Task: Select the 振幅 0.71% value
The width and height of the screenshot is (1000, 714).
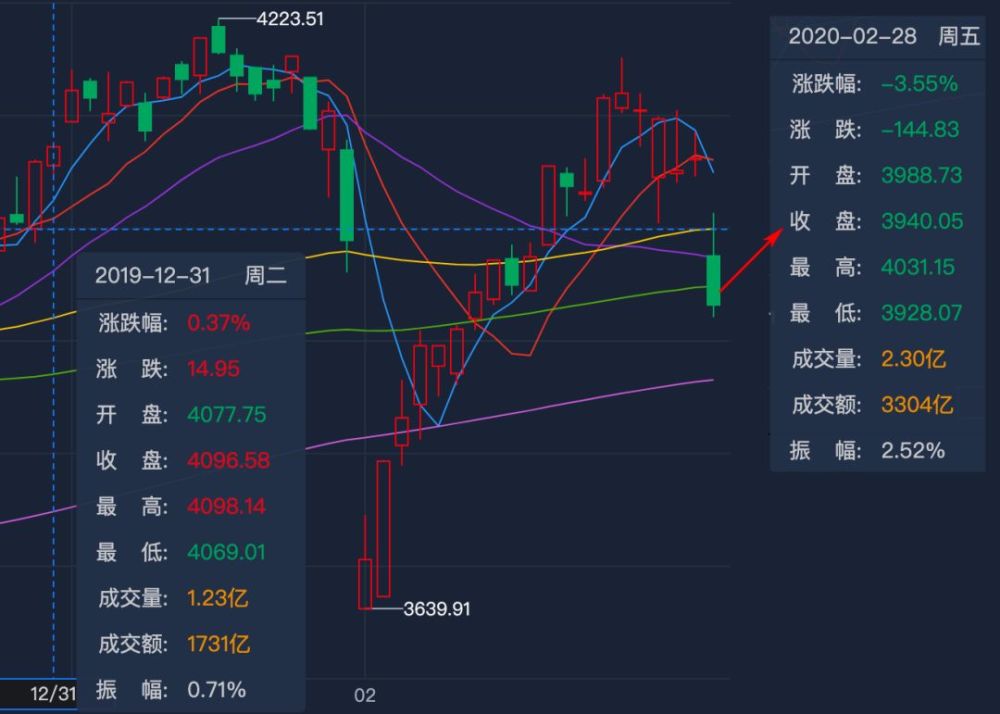Action: (216, 689)
